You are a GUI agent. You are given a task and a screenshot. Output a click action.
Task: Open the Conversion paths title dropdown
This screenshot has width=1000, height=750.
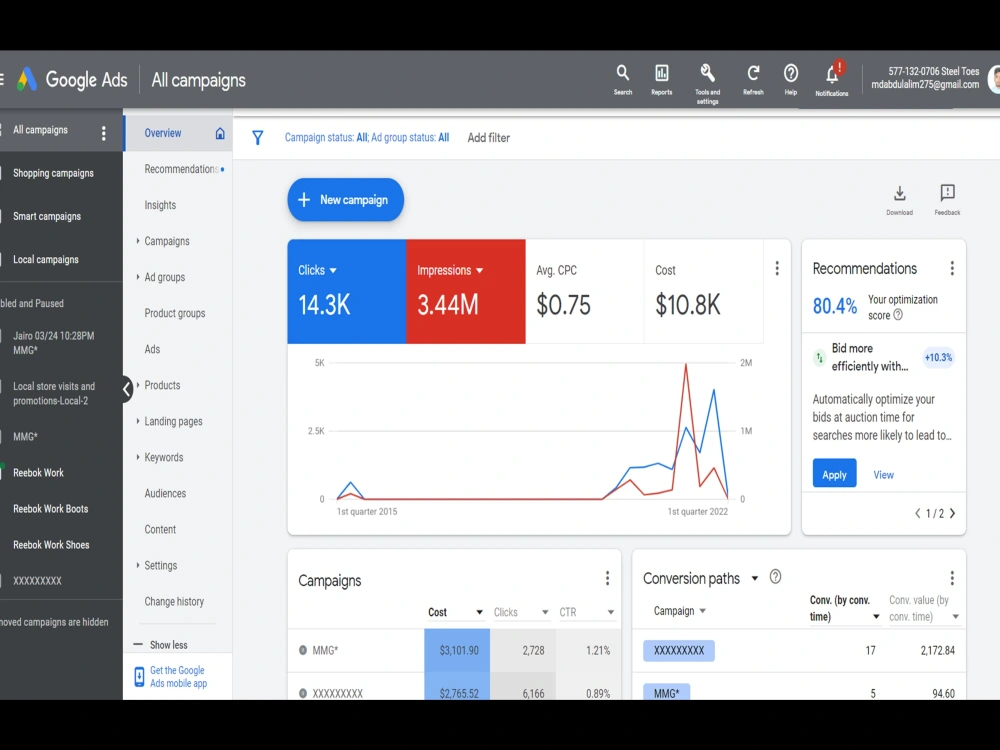754,578
